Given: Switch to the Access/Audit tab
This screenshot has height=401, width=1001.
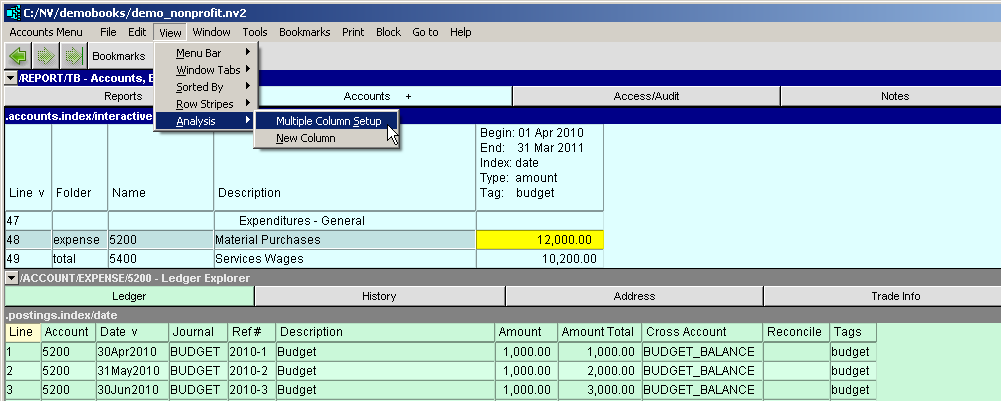Looking at the screenshot, I should (646, 96).
